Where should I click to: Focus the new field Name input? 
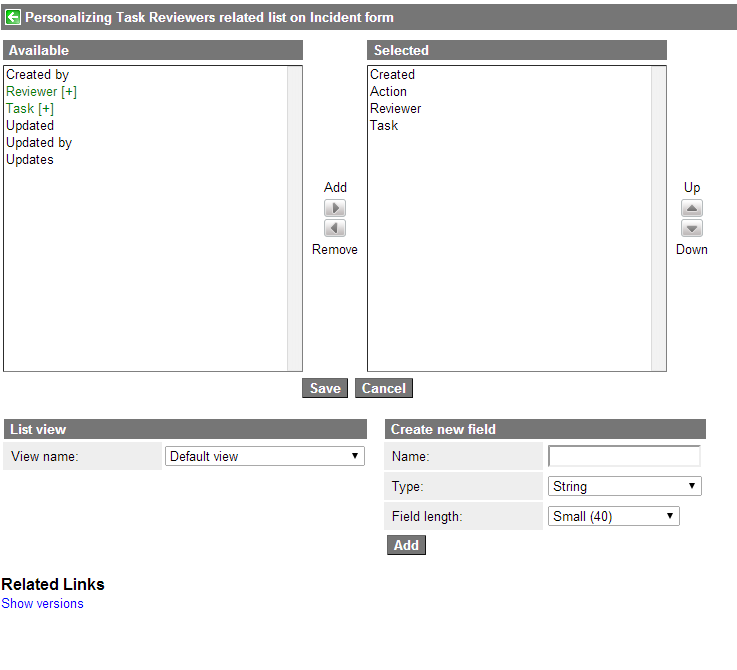click(624, 456)
